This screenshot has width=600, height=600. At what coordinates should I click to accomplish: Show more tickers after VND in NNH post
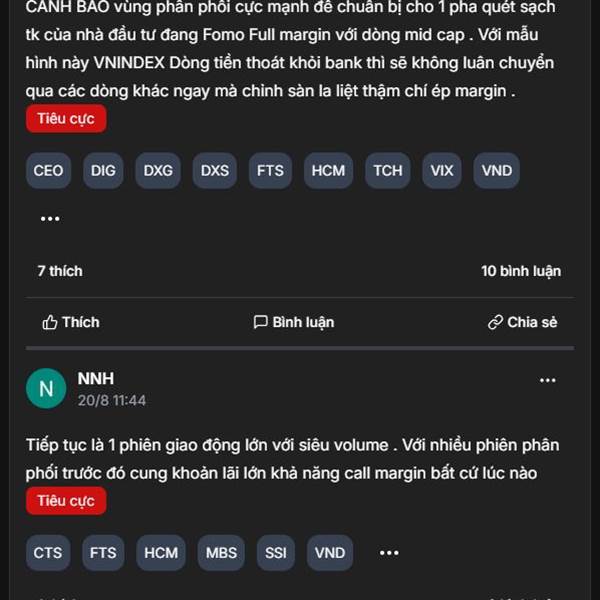pos(389,553)
